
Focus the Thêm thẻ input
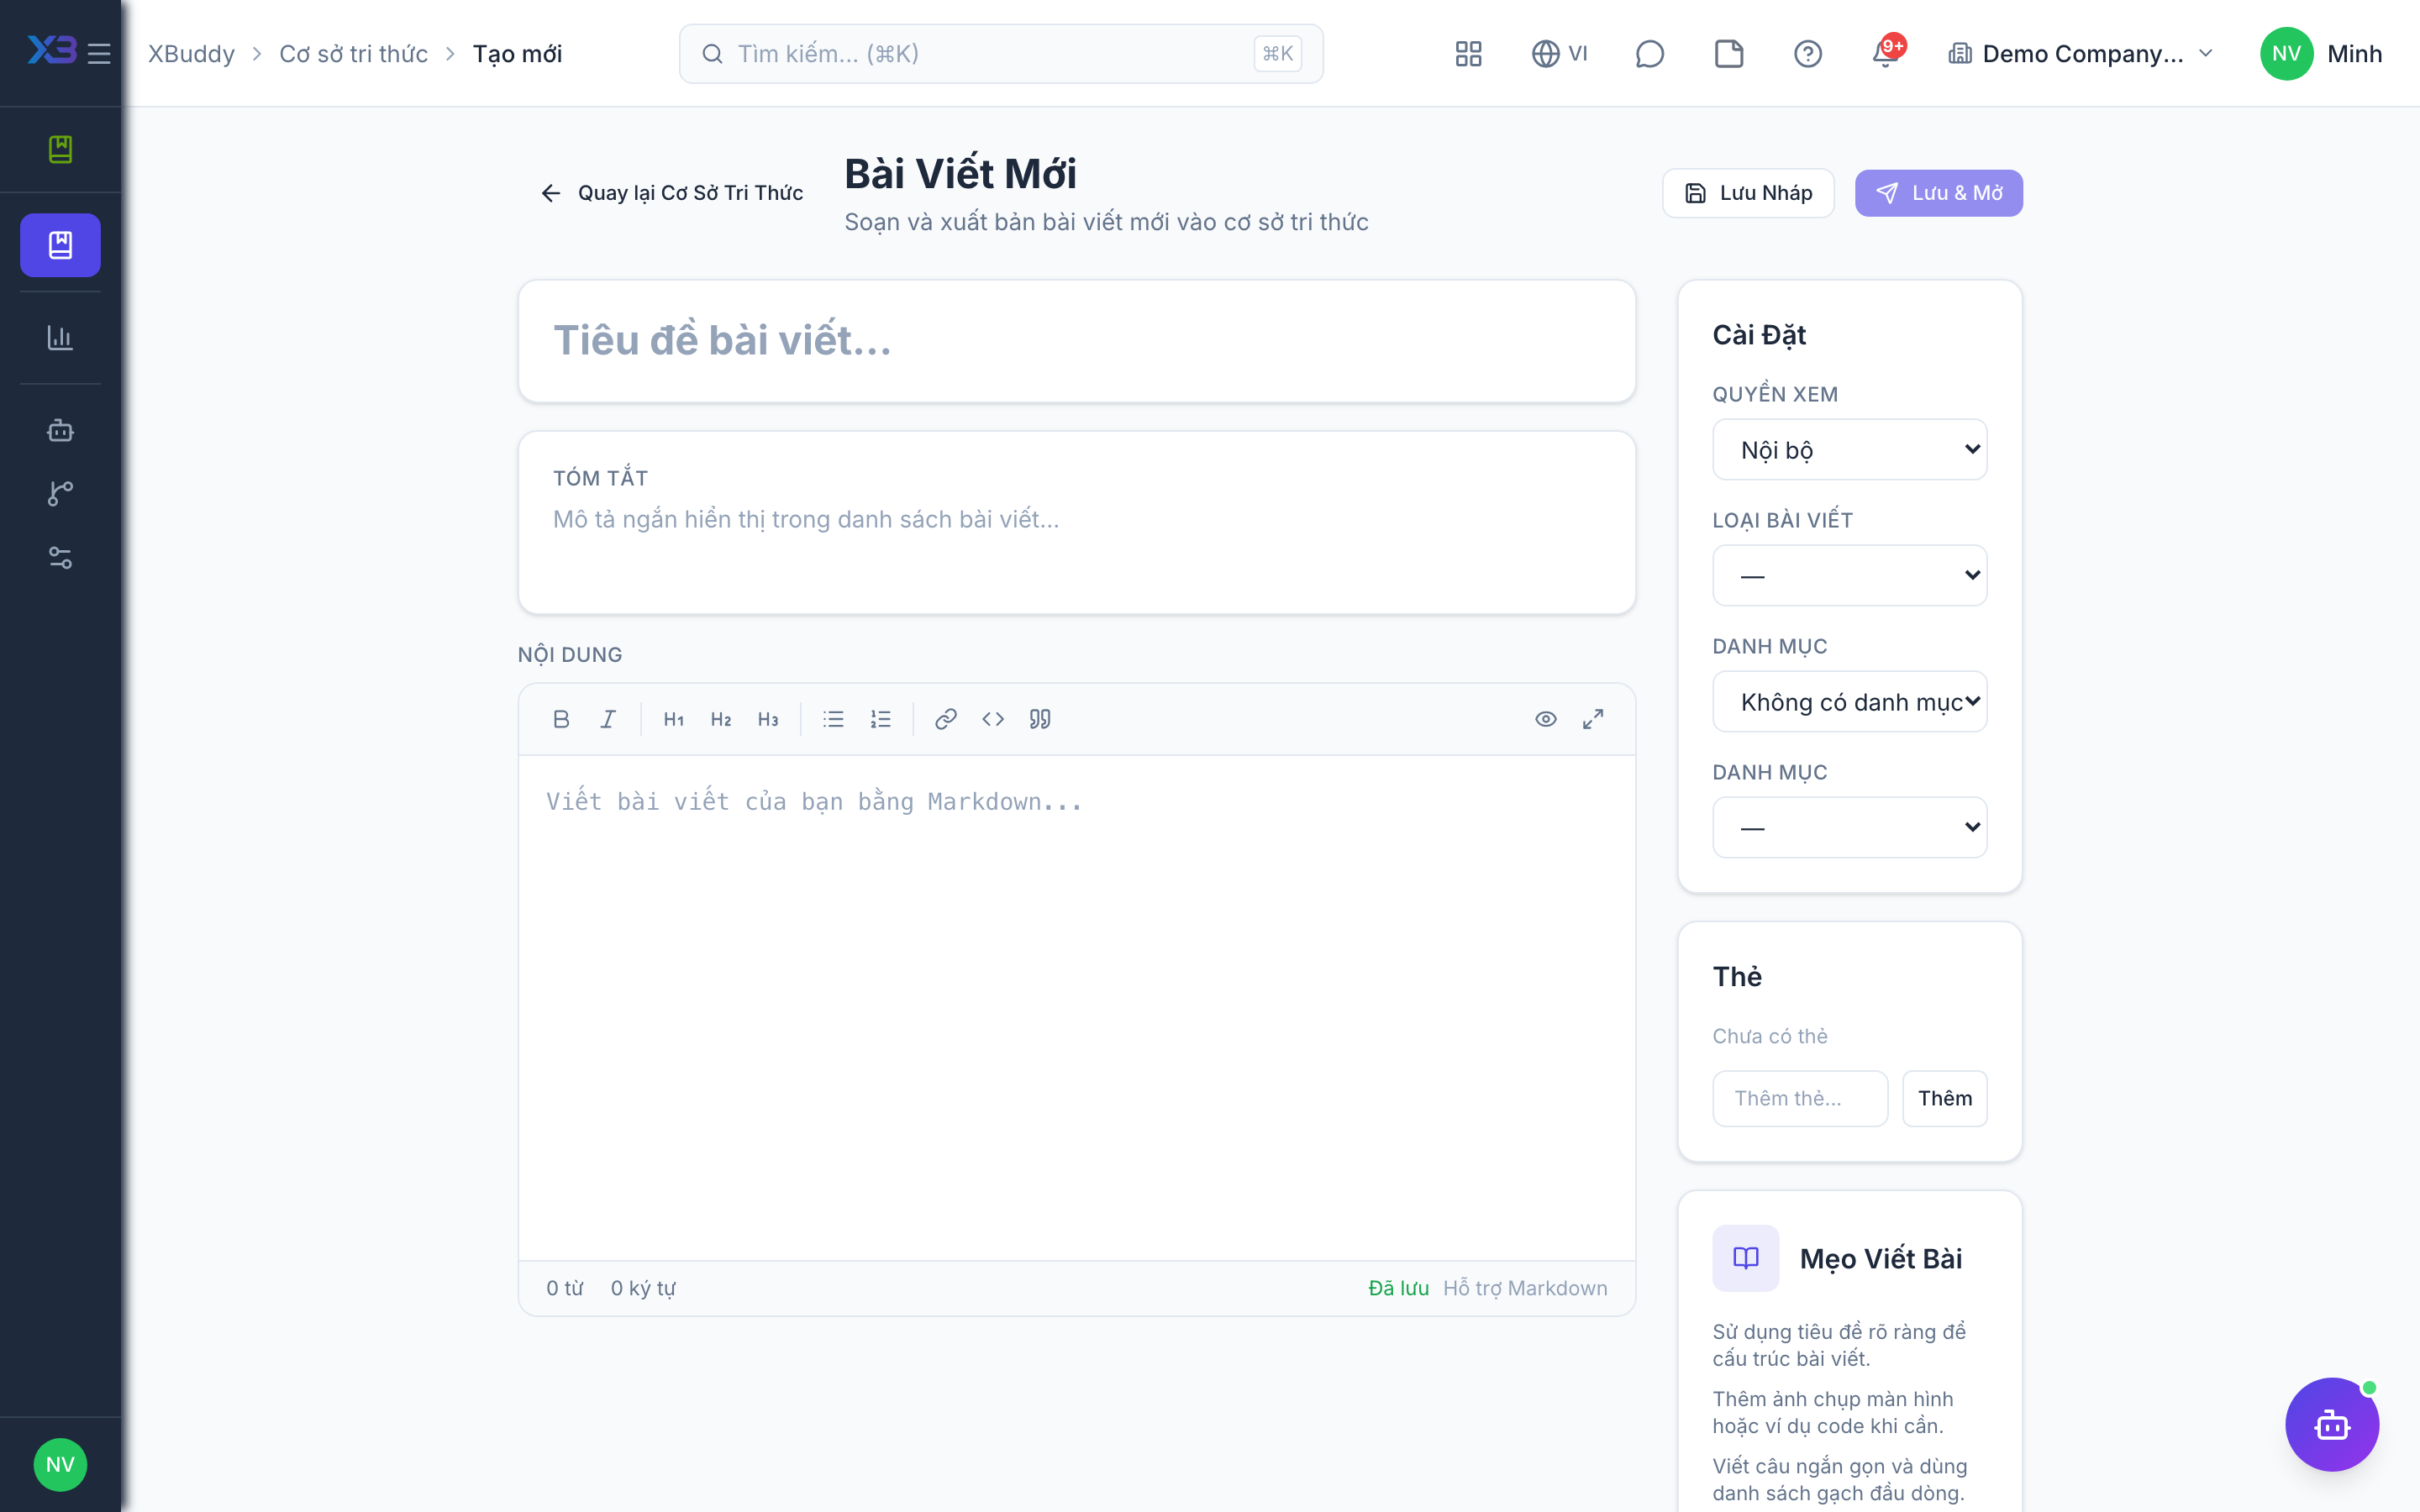point(1799,1098)
